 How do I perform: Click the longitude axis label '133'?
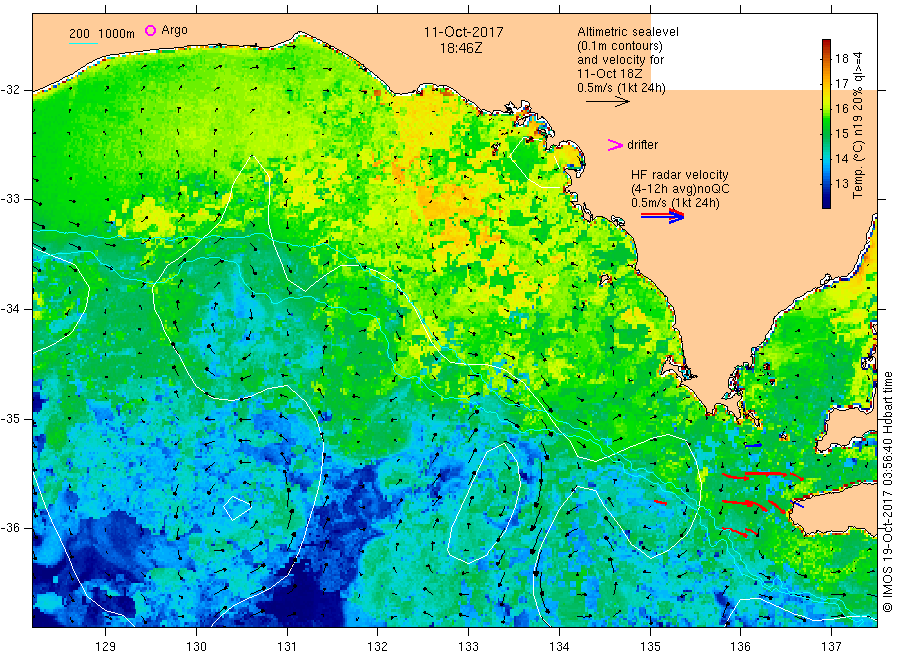[468, 647]
